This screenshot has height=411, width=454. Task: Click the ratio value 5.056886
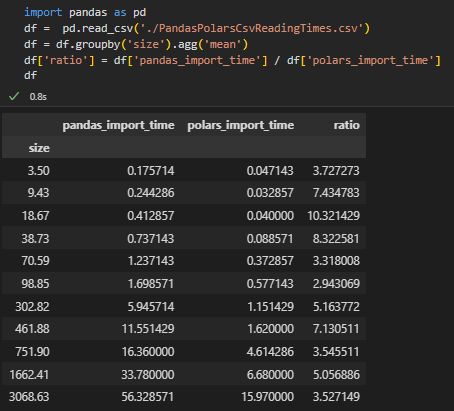(336, 374)
